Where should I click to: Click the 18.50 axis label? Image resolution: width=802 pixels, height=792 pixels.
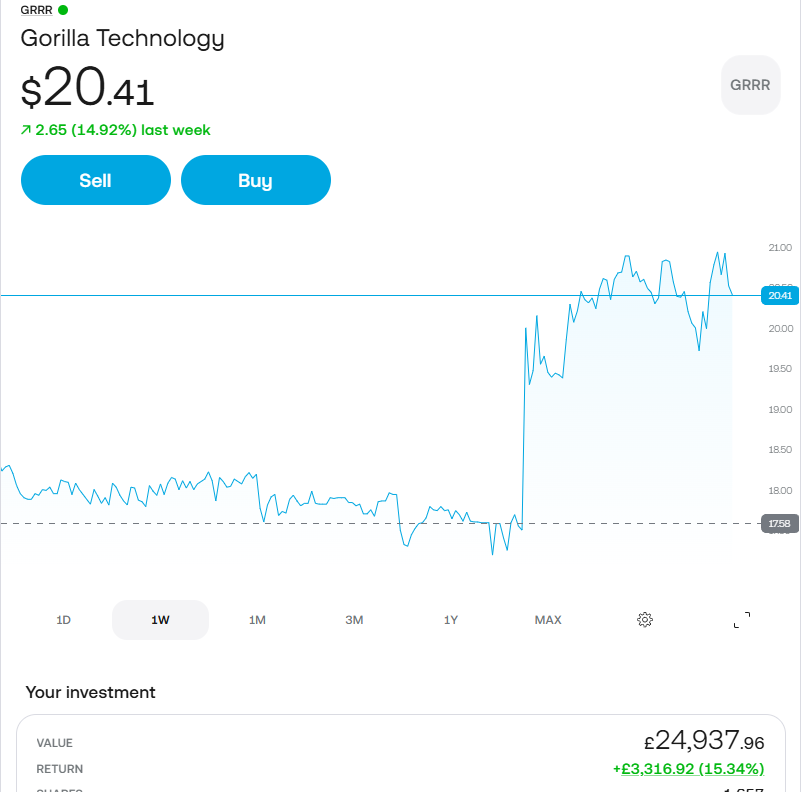[x=780, y=450]
